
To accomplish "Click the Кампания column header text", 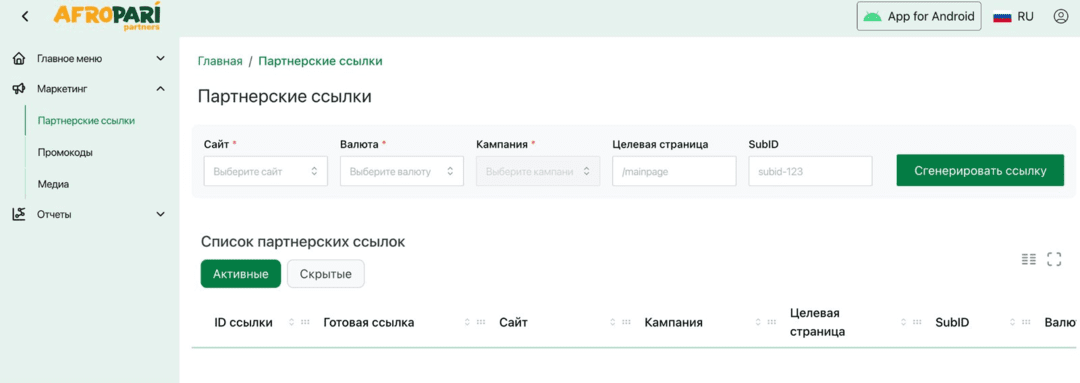I will pos(674,322).
